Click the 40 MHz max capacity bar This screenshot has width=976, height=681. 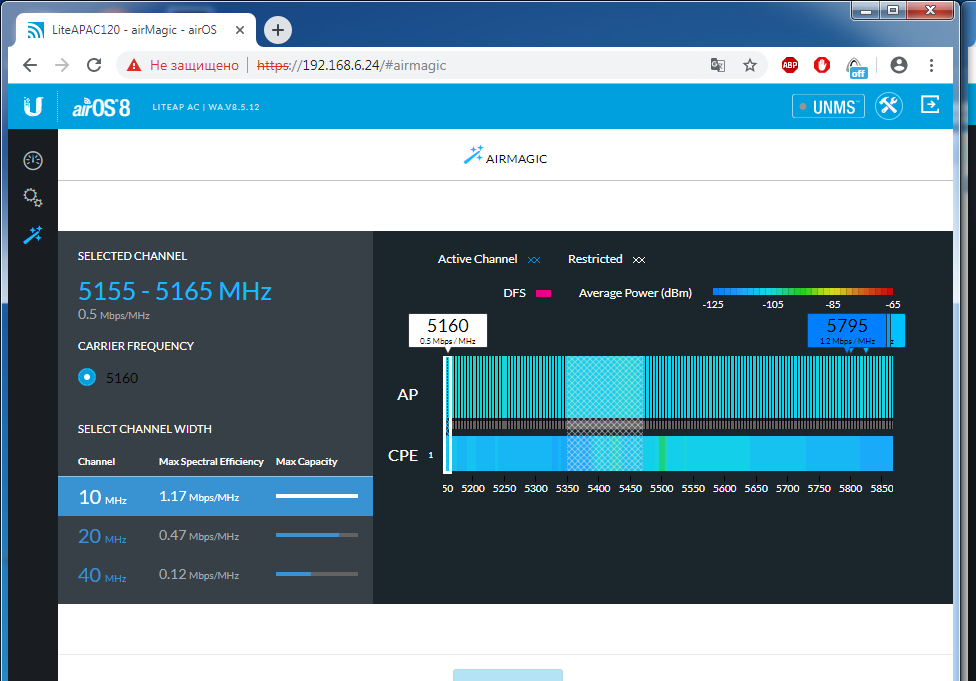[317, 574]
